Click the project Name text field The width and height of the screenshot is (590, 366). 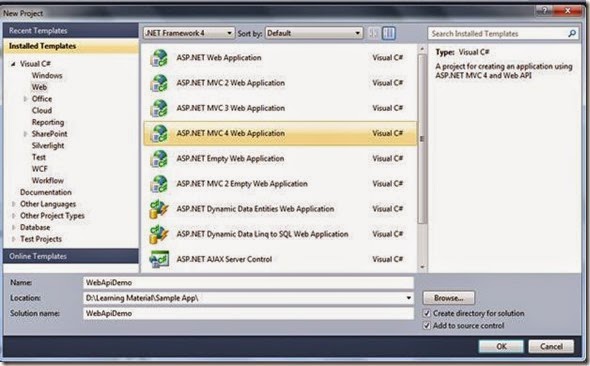pyautogui.click(x=248, y=282)
